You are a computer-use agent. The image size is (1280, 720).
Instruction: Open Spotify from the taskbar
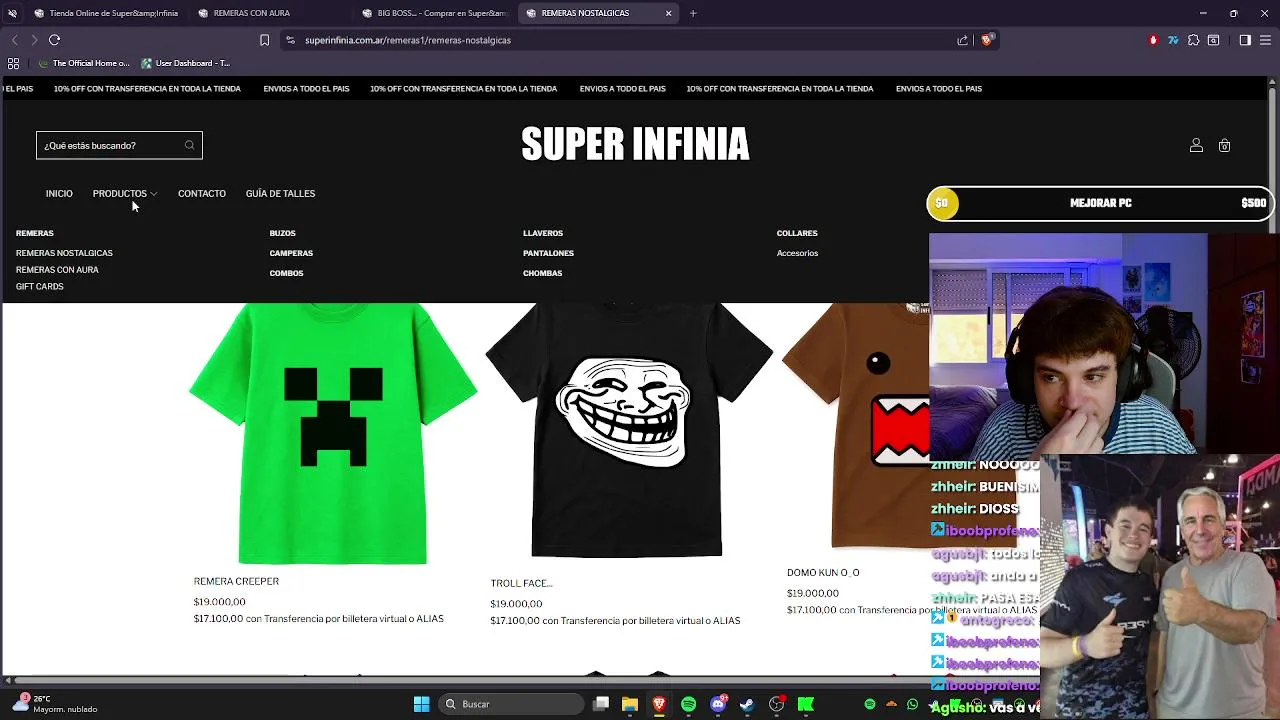[688, 704]
